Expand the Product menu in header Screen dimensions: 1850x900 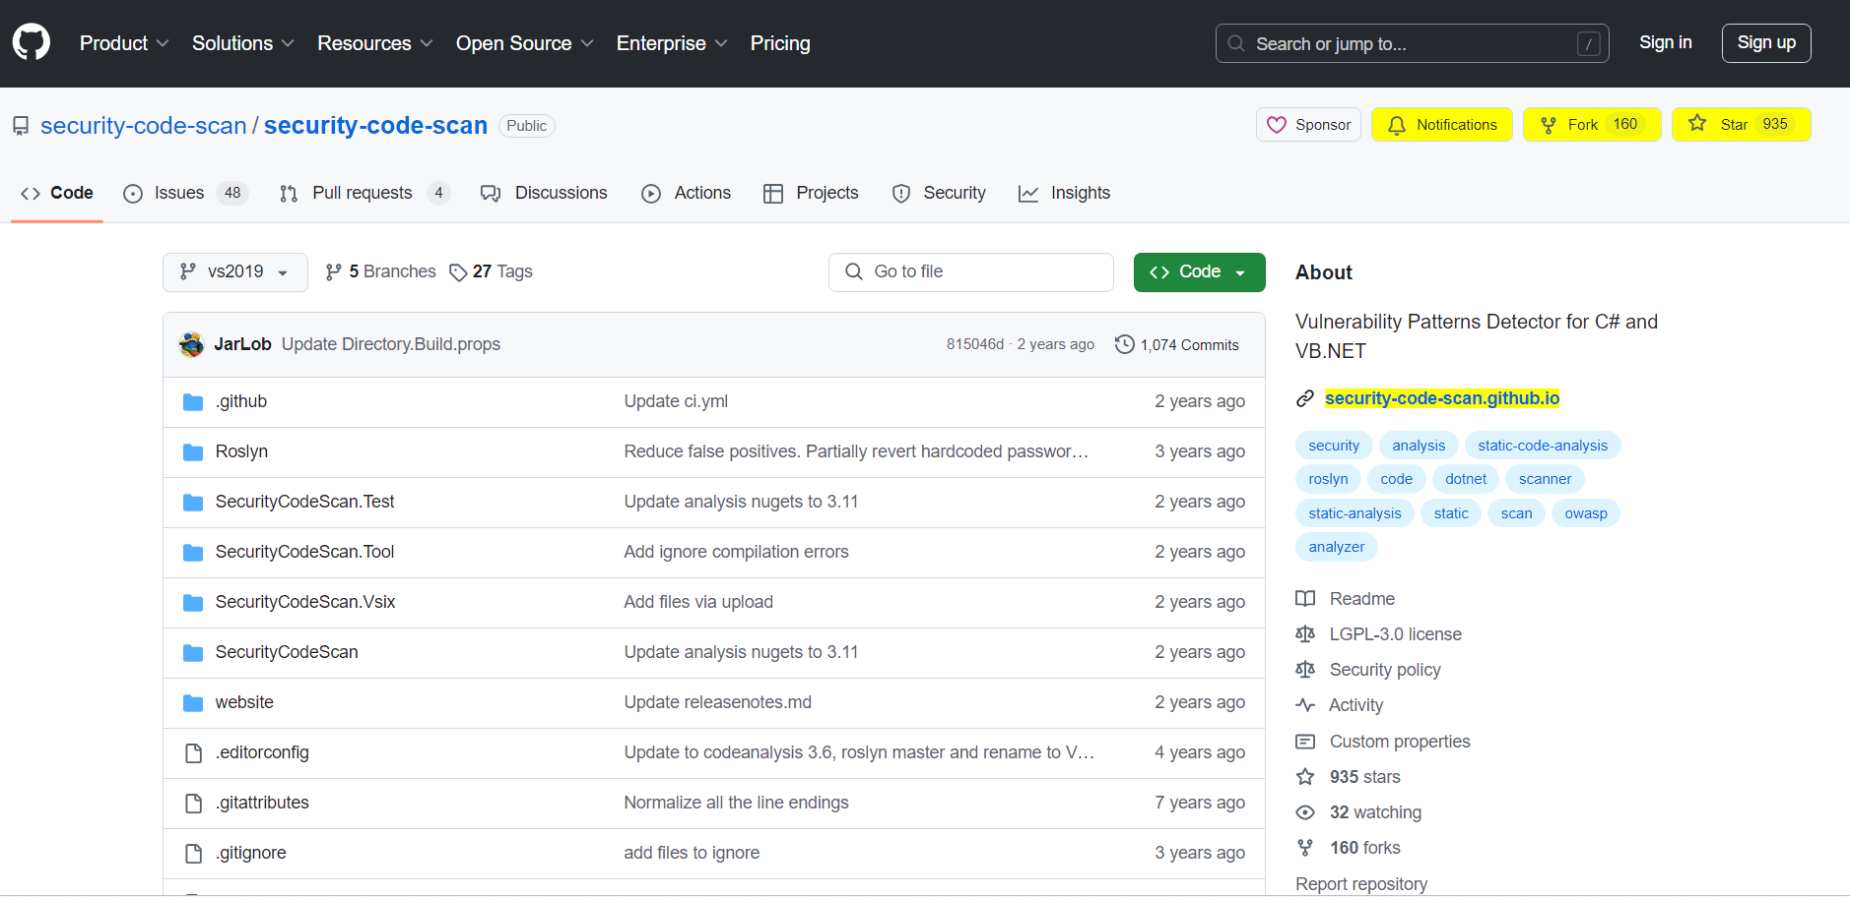pyautogui.click(x=123, y=43)
